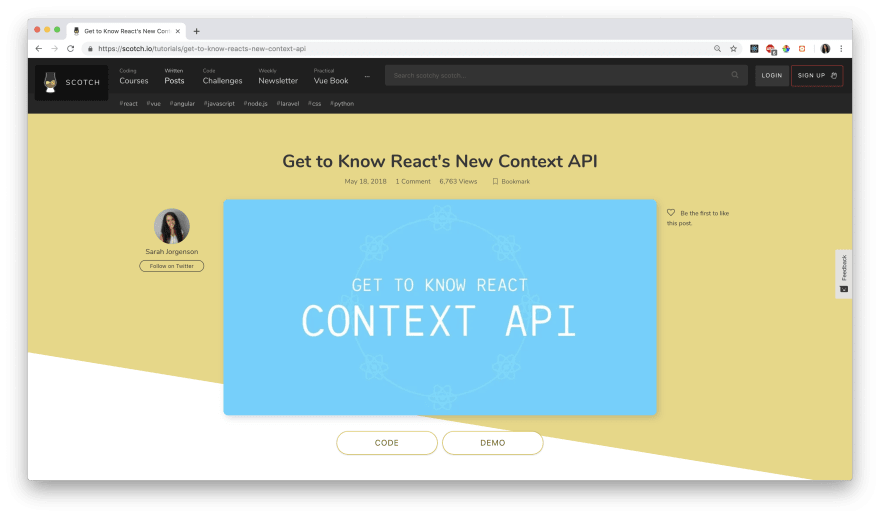The height and width of the screenshot is (517, 880).
Task: Click the Scotch logo in header
Action: 71,83
